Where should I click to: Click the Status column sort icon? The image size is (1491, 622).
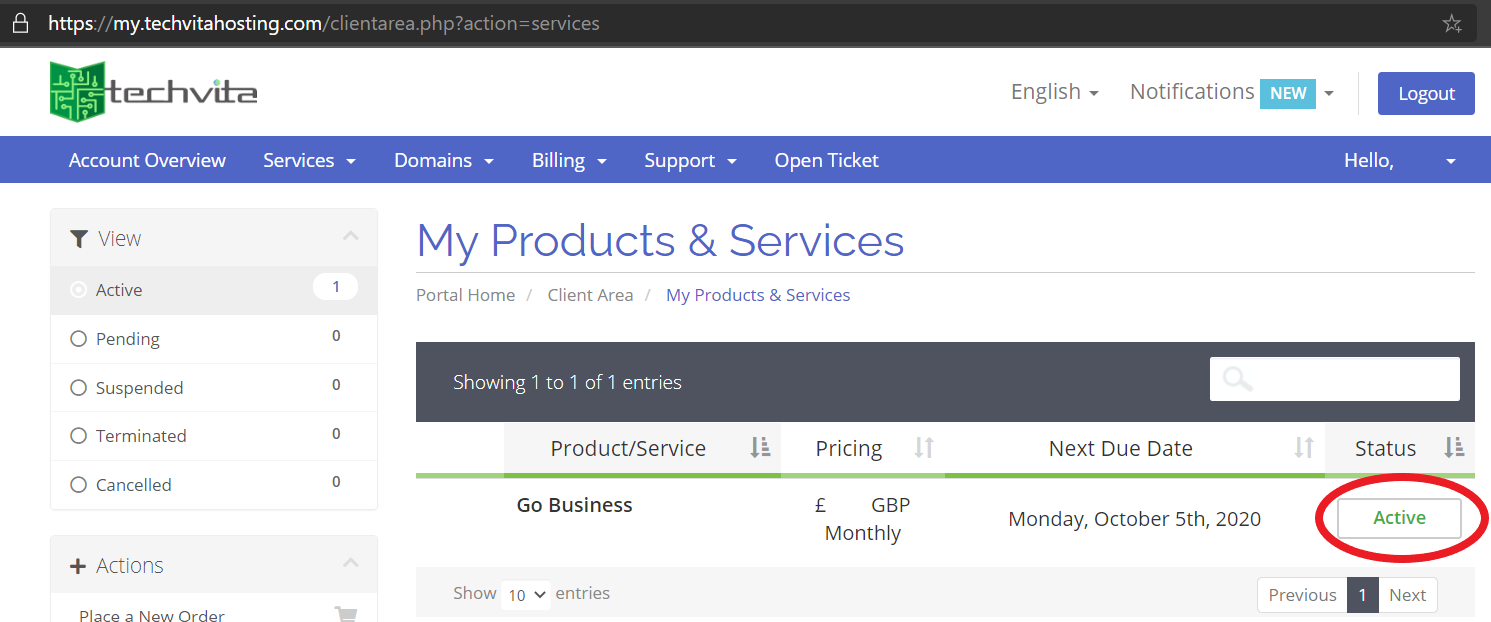tap(1454, 448)
